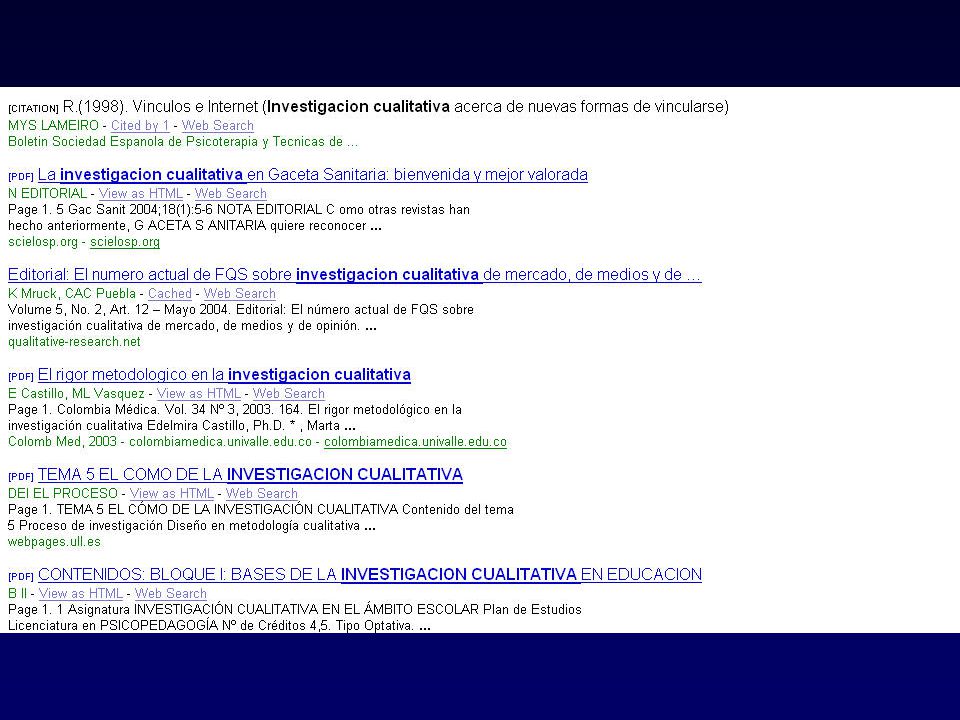Click snippet 'Page 1. 5 Gac Sanit 2004;18(1):5-6'
The height and width of the screenshot is (720, 960).
(x=110, y=210)
